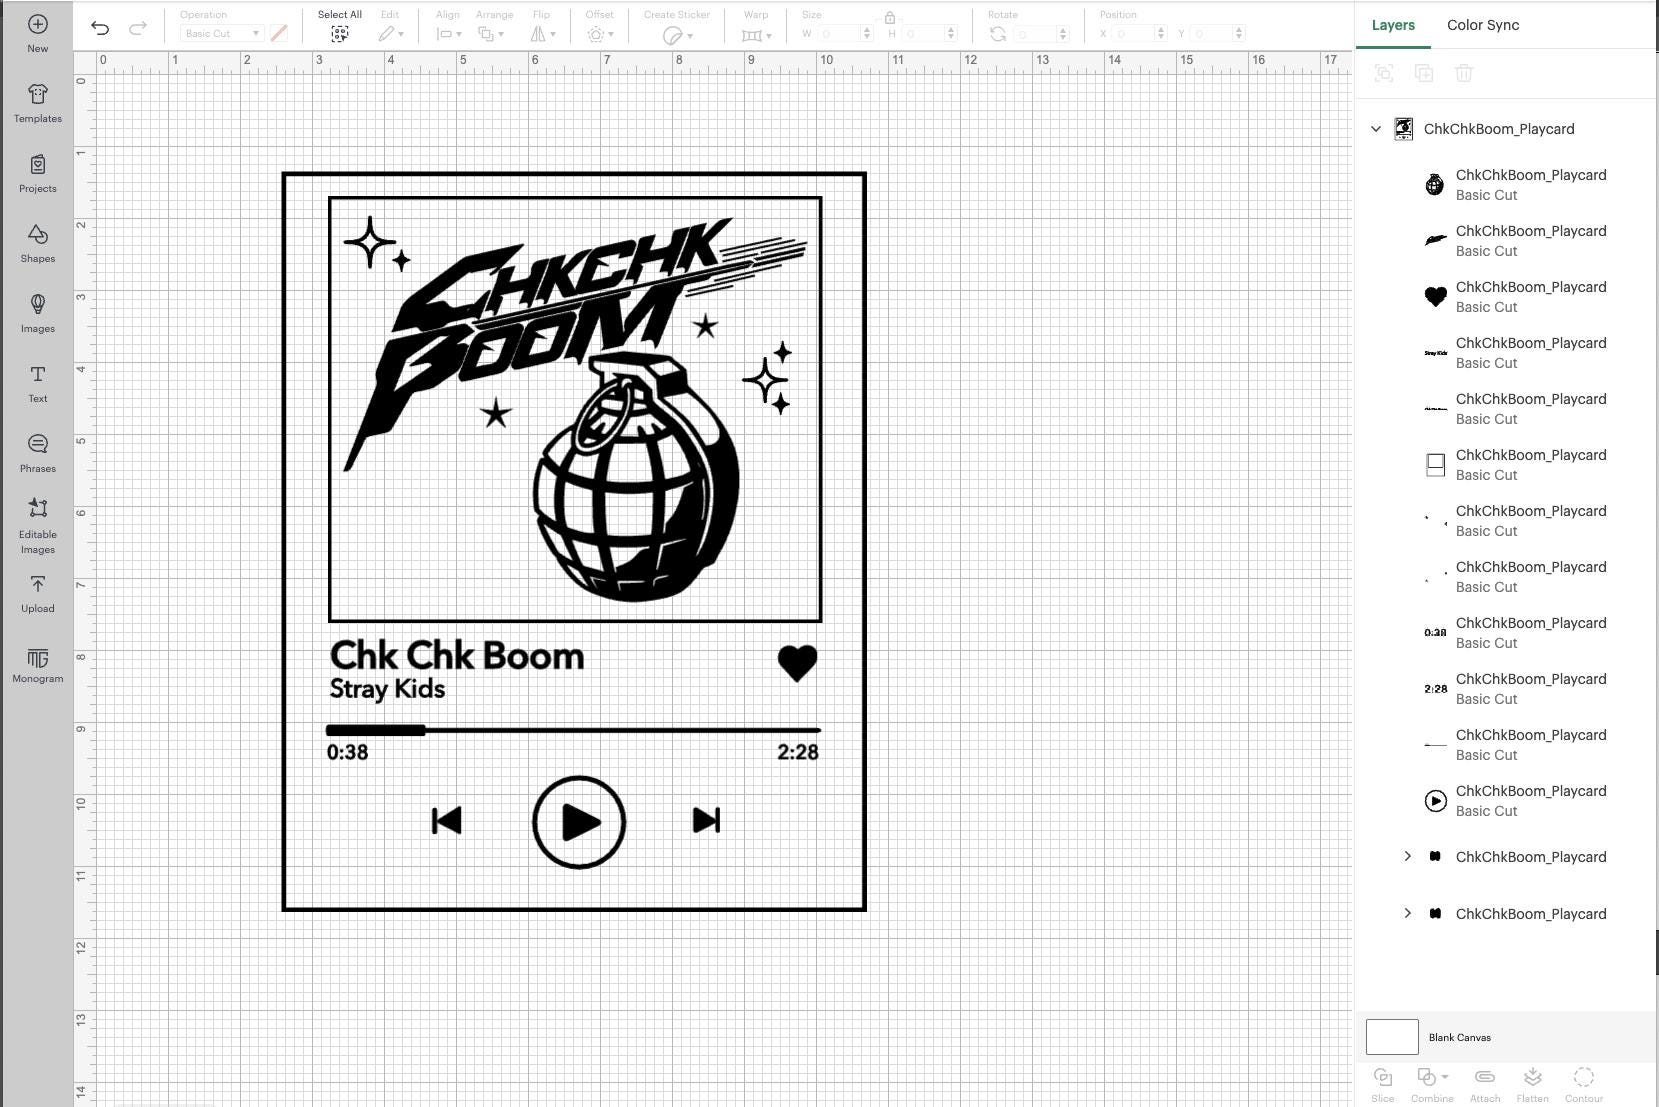Click the next track icon on canvas

706,820
